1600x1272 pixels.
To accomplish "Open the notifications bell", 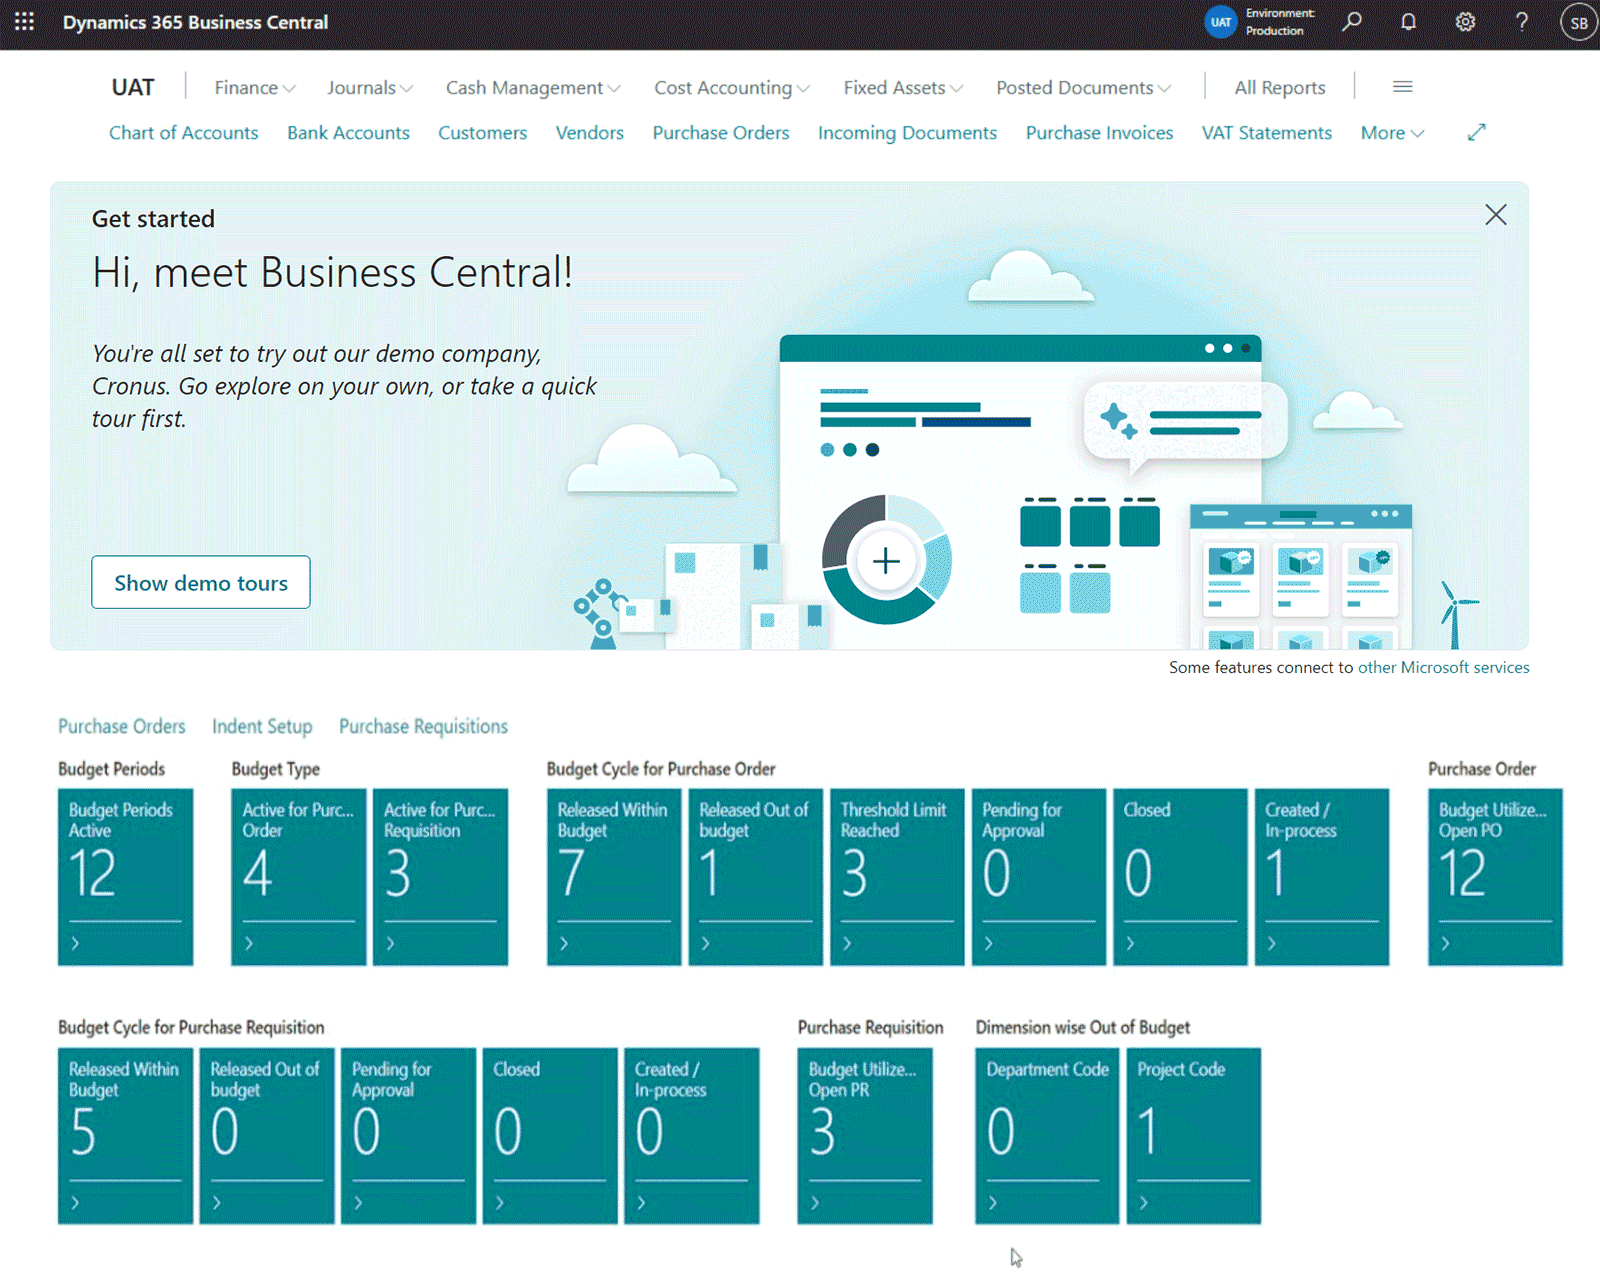I will 1408,22.
